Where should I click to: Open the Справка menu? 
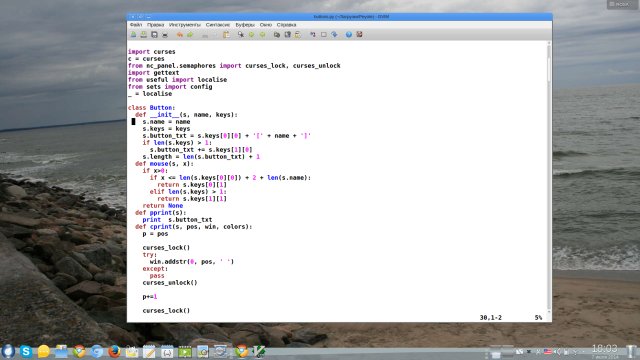[x=287, y=25]
